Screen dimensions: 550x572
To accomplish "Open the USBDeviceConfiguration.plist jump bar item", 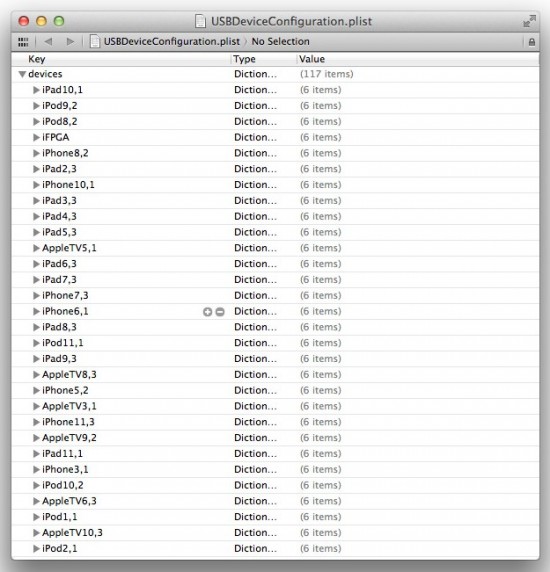I will click(172, 42).
